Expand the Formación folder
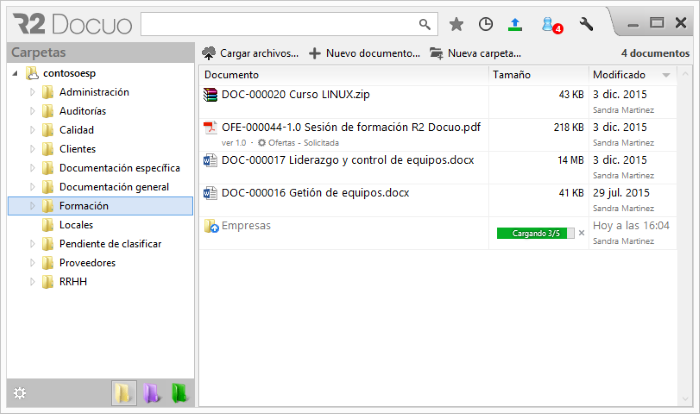 [x=32, y=206]
